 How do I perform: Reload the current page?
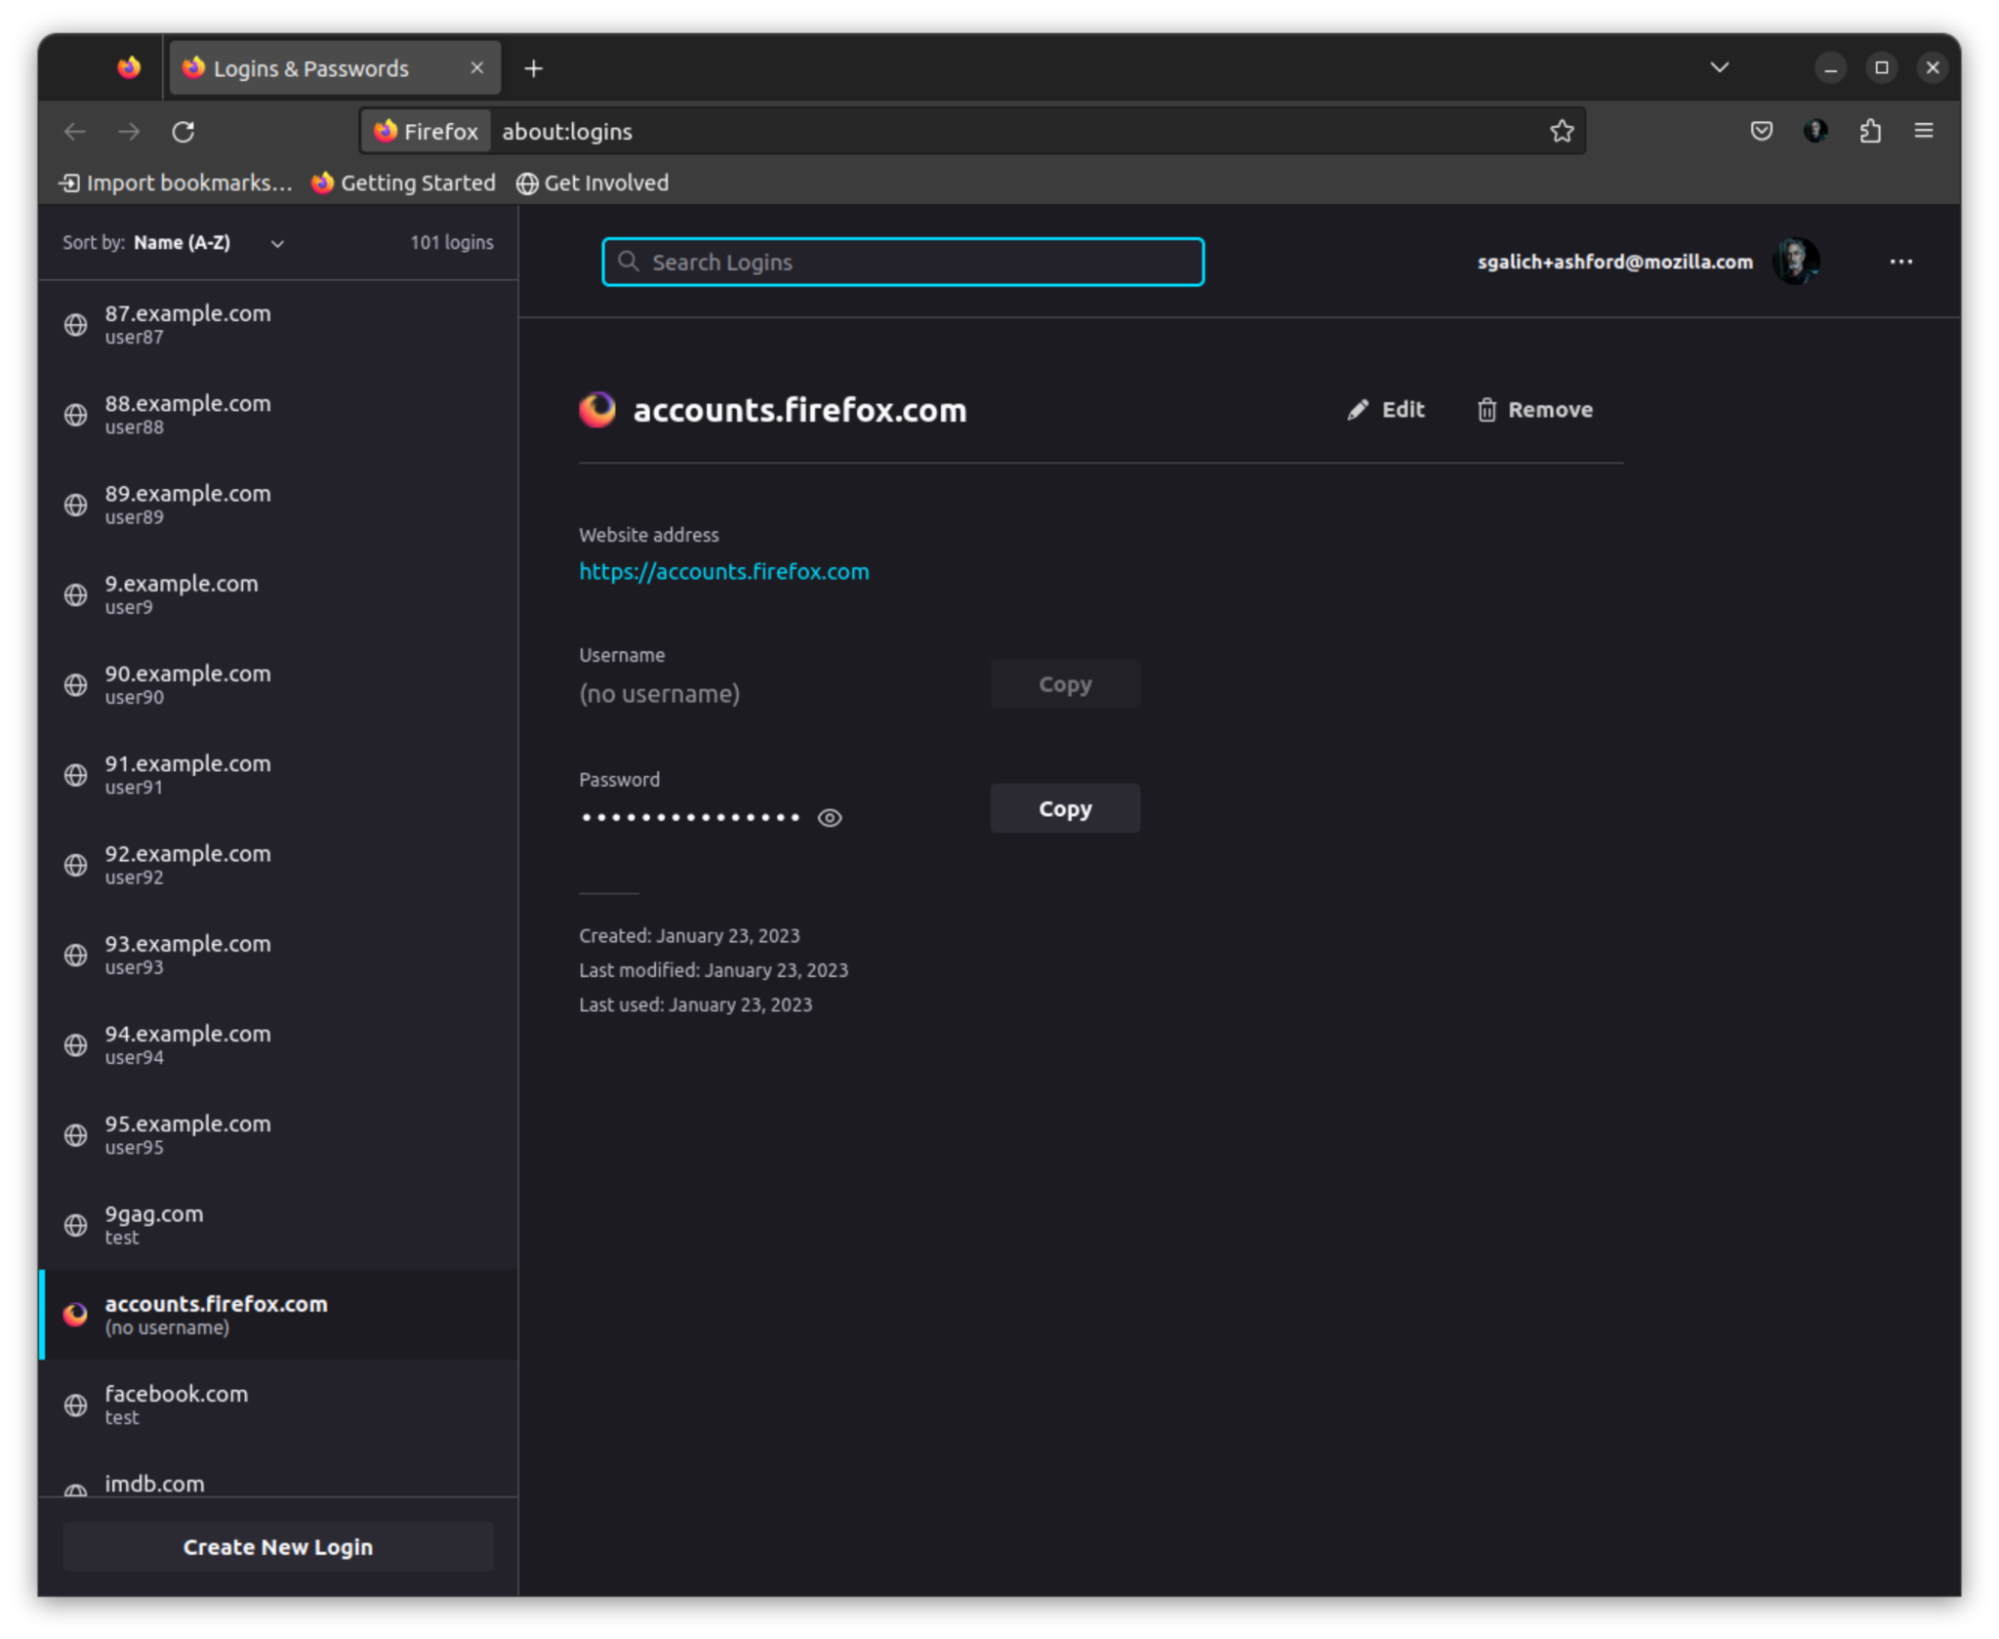point(183,131)
